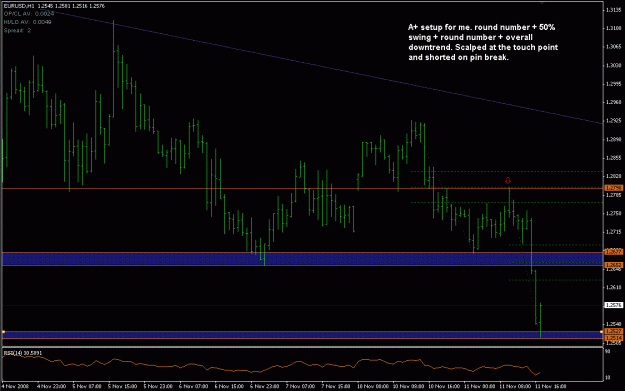Click the 1.3100 price axis label
The image size is (625, 391).
pyautogui.click(x=613, y=28)
